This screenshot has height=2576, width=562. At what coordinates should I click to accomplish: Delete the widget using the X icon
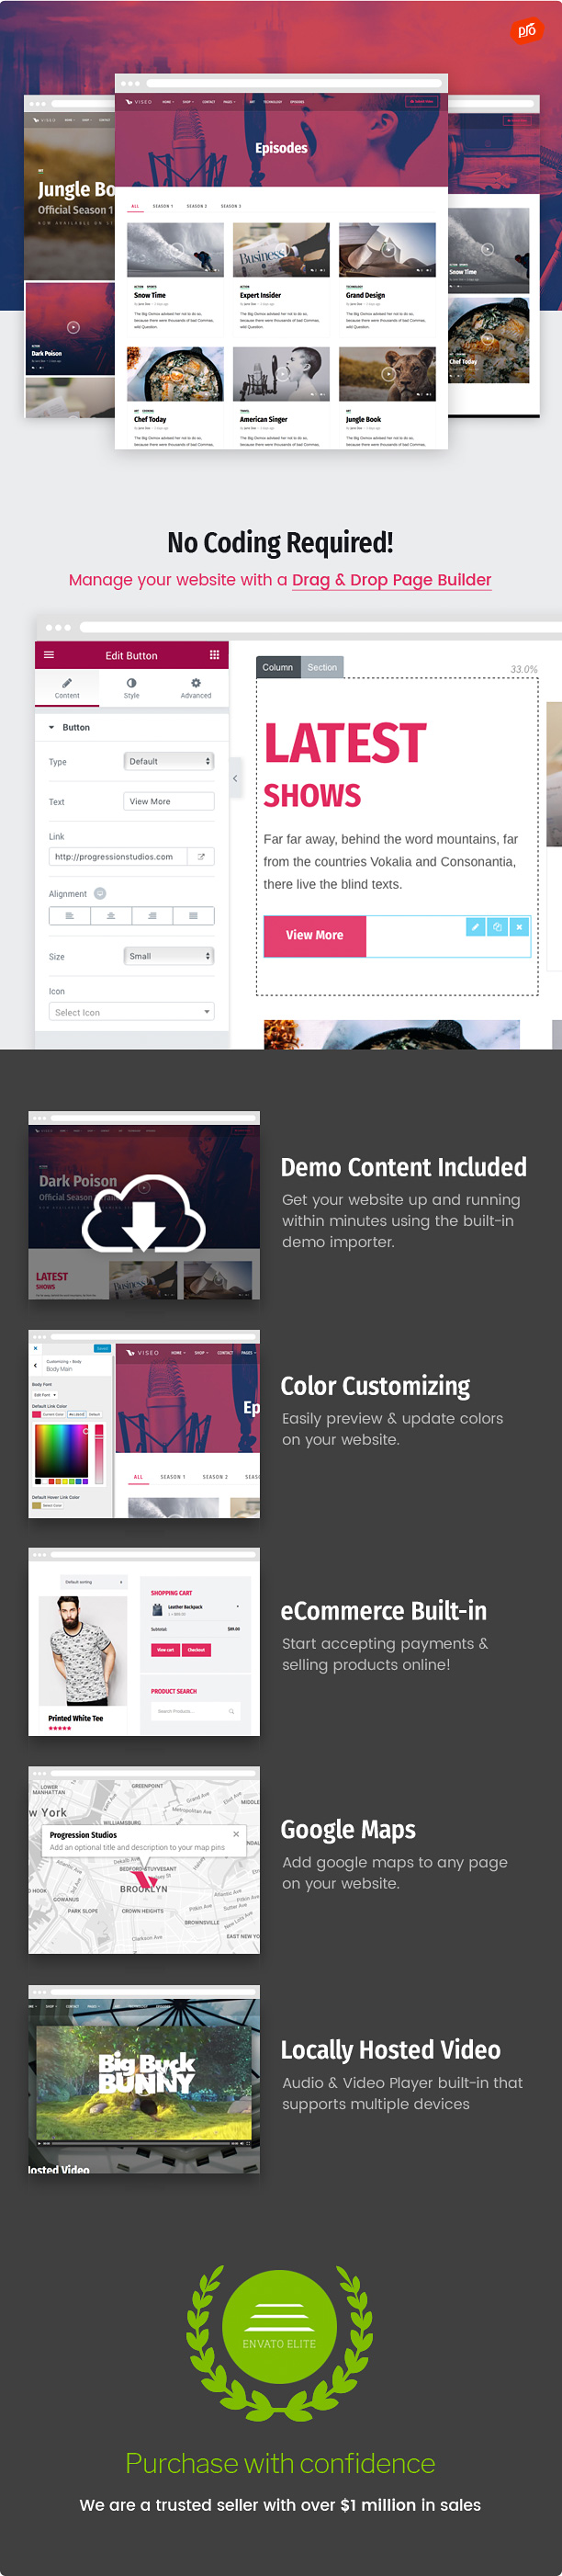[x=519, y=927]
